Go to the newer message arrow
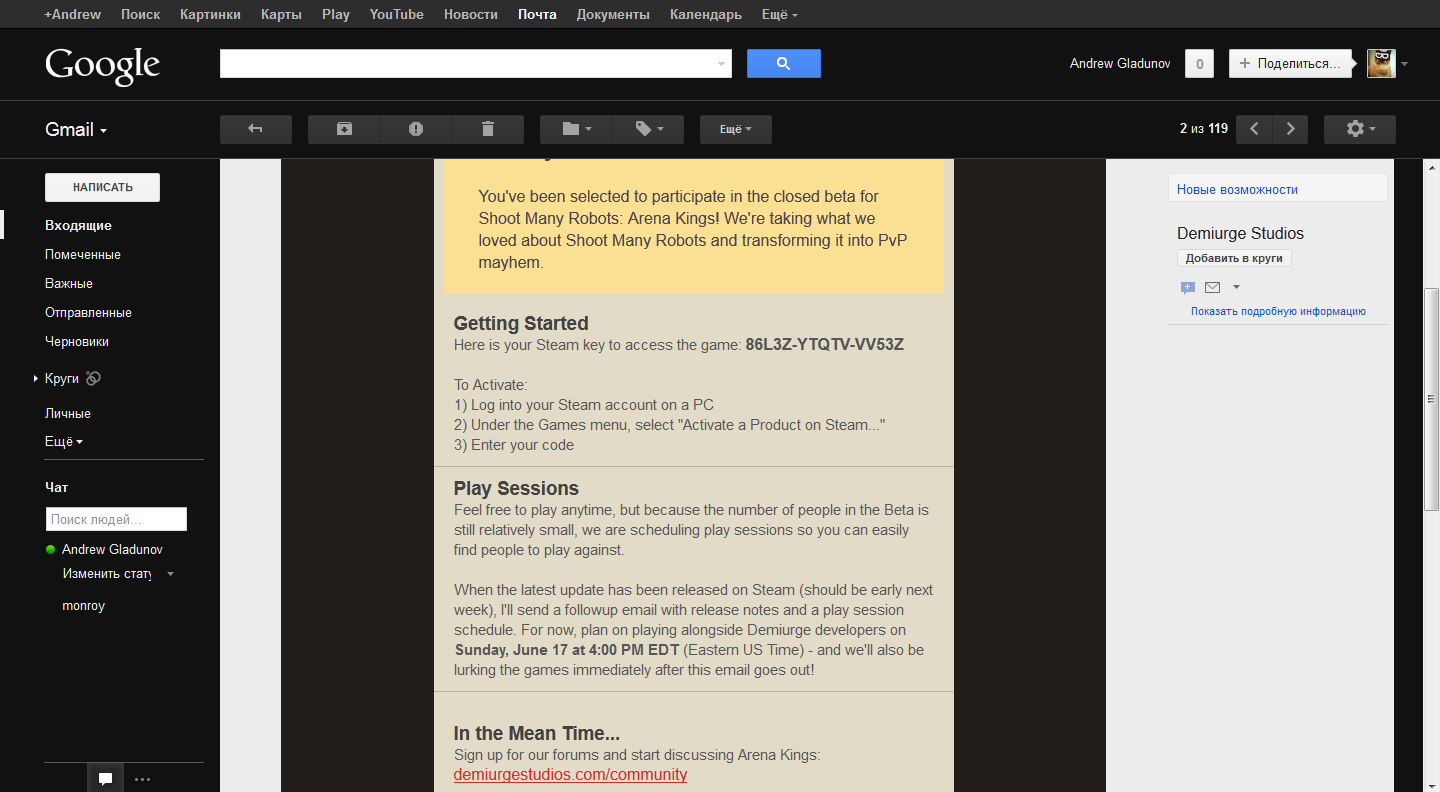Viewport: 1440px width, 792px height. click(x=1254, y=129)
